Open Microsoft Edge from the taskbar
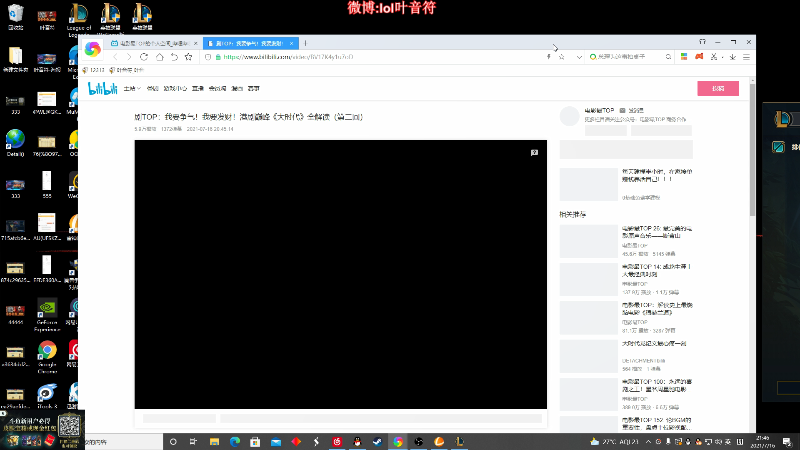Screen dimensions: 800x450 point(235,442)
